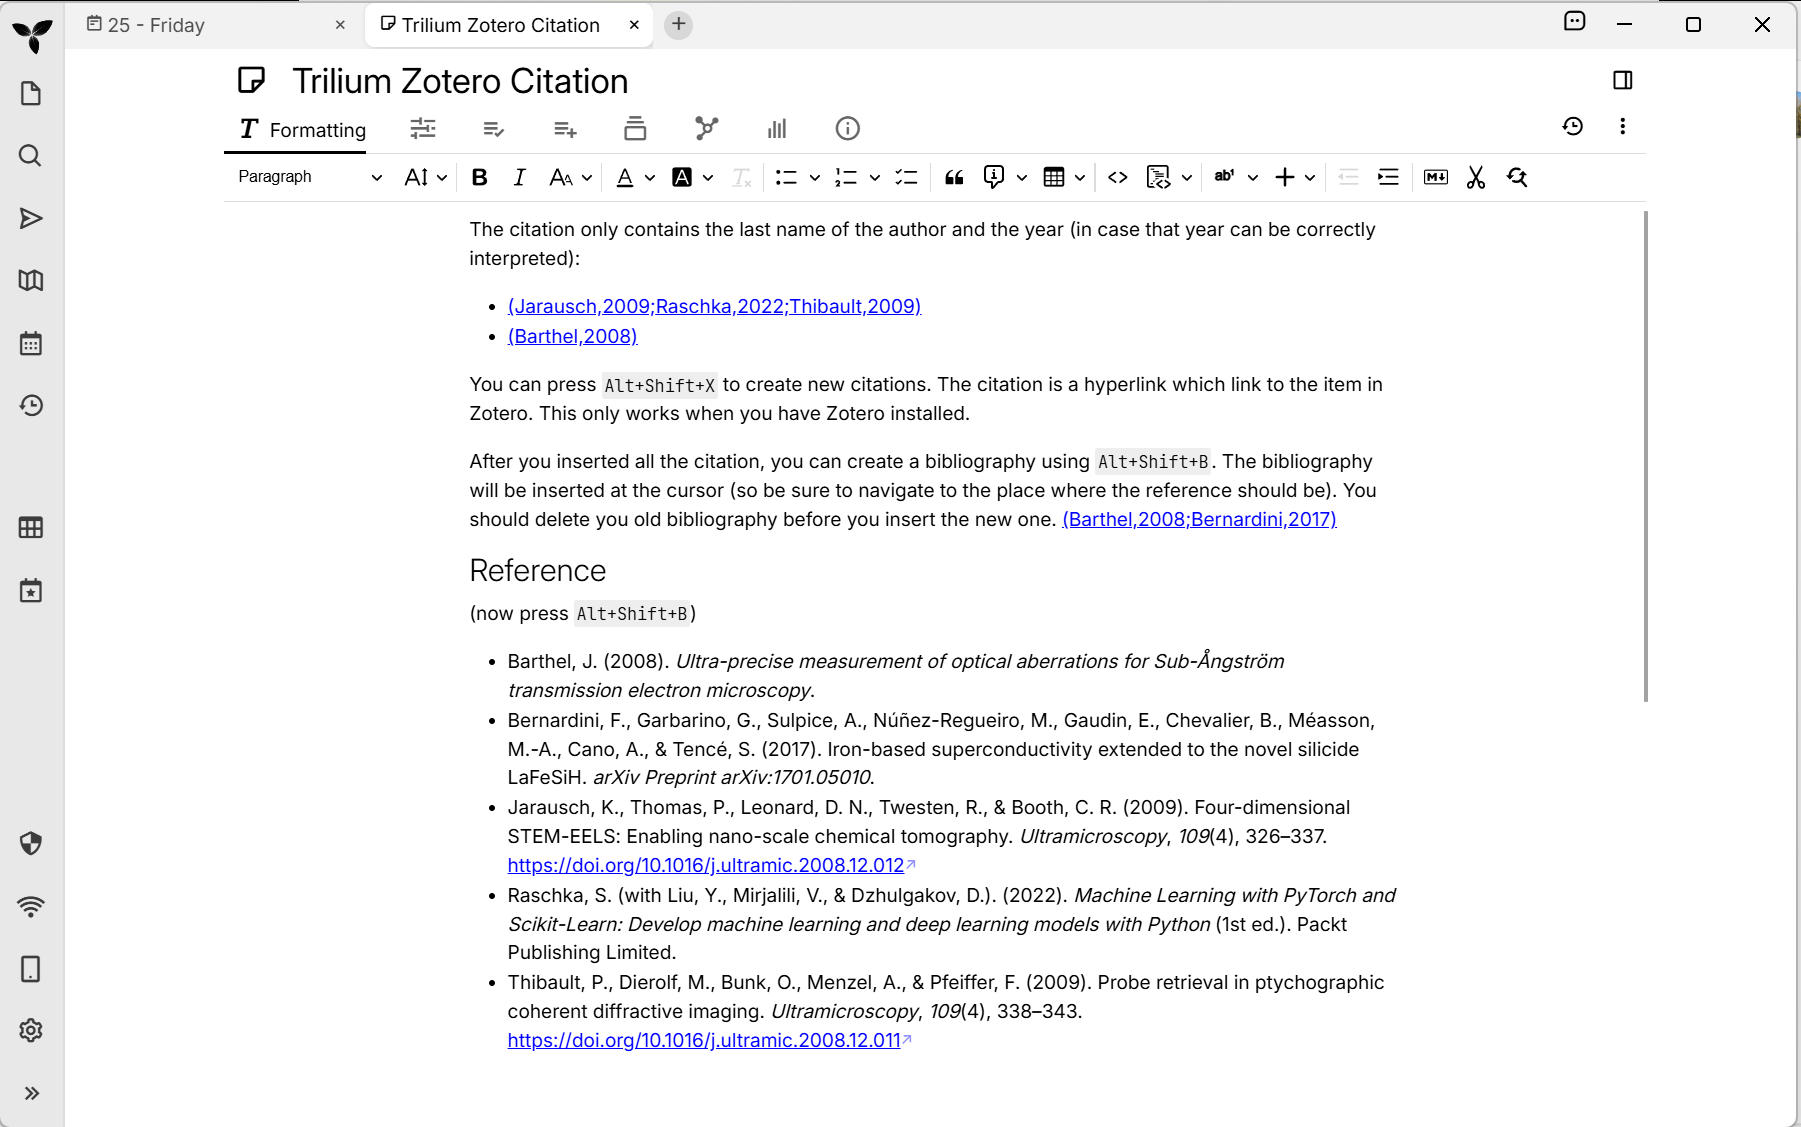This screenshot has width=1801, height=1127.
Task: Expand the sidebar with the double chevron
Action: click(x=31, y=1093)
